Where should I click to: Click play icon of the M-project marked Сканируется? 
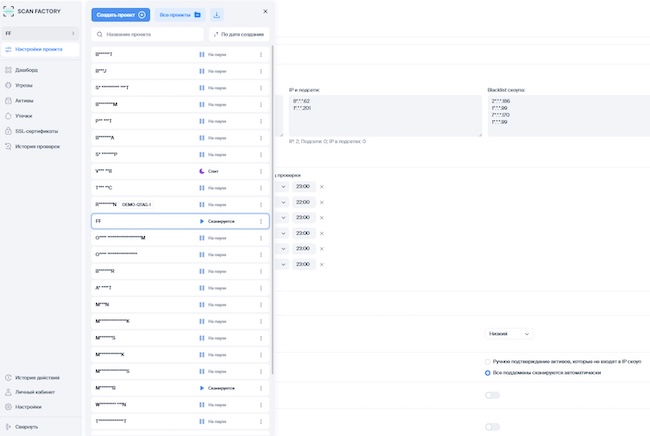(x=202, y=388)
